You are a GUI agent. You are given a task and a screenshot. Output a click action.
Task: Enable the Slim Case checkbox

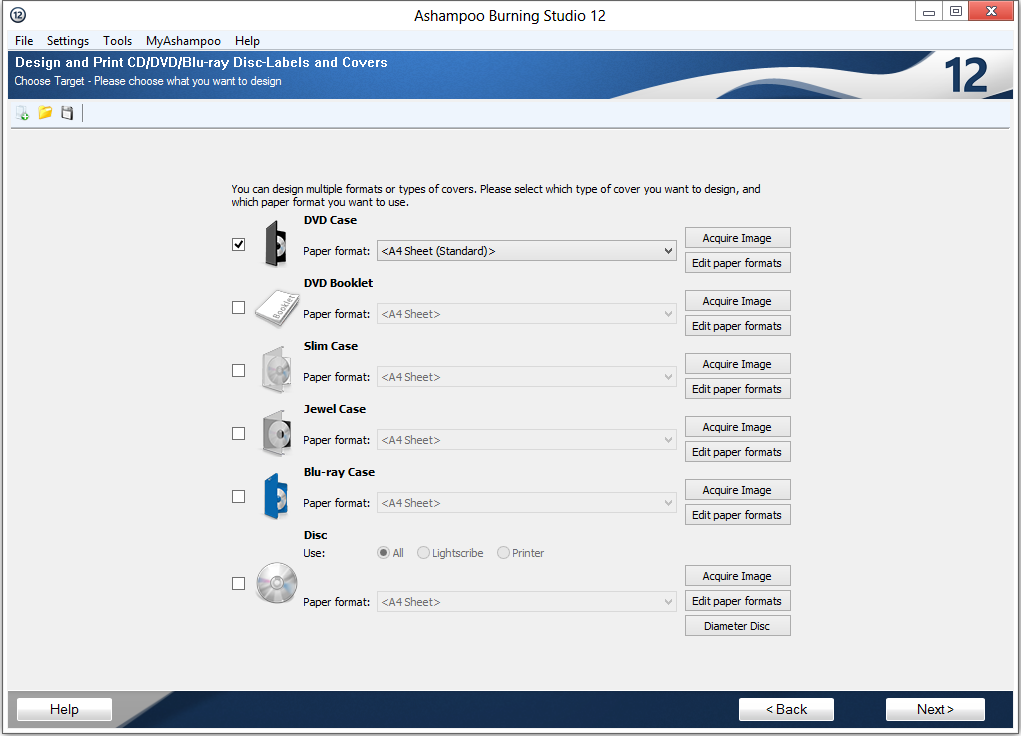238,371
